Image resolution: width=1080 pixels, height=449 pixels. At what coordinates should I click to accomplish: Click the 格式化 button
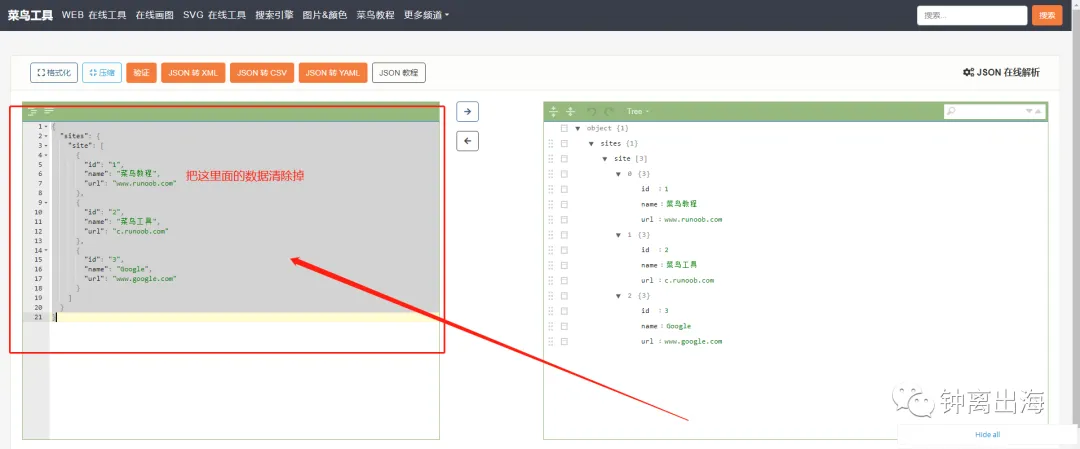54,72
